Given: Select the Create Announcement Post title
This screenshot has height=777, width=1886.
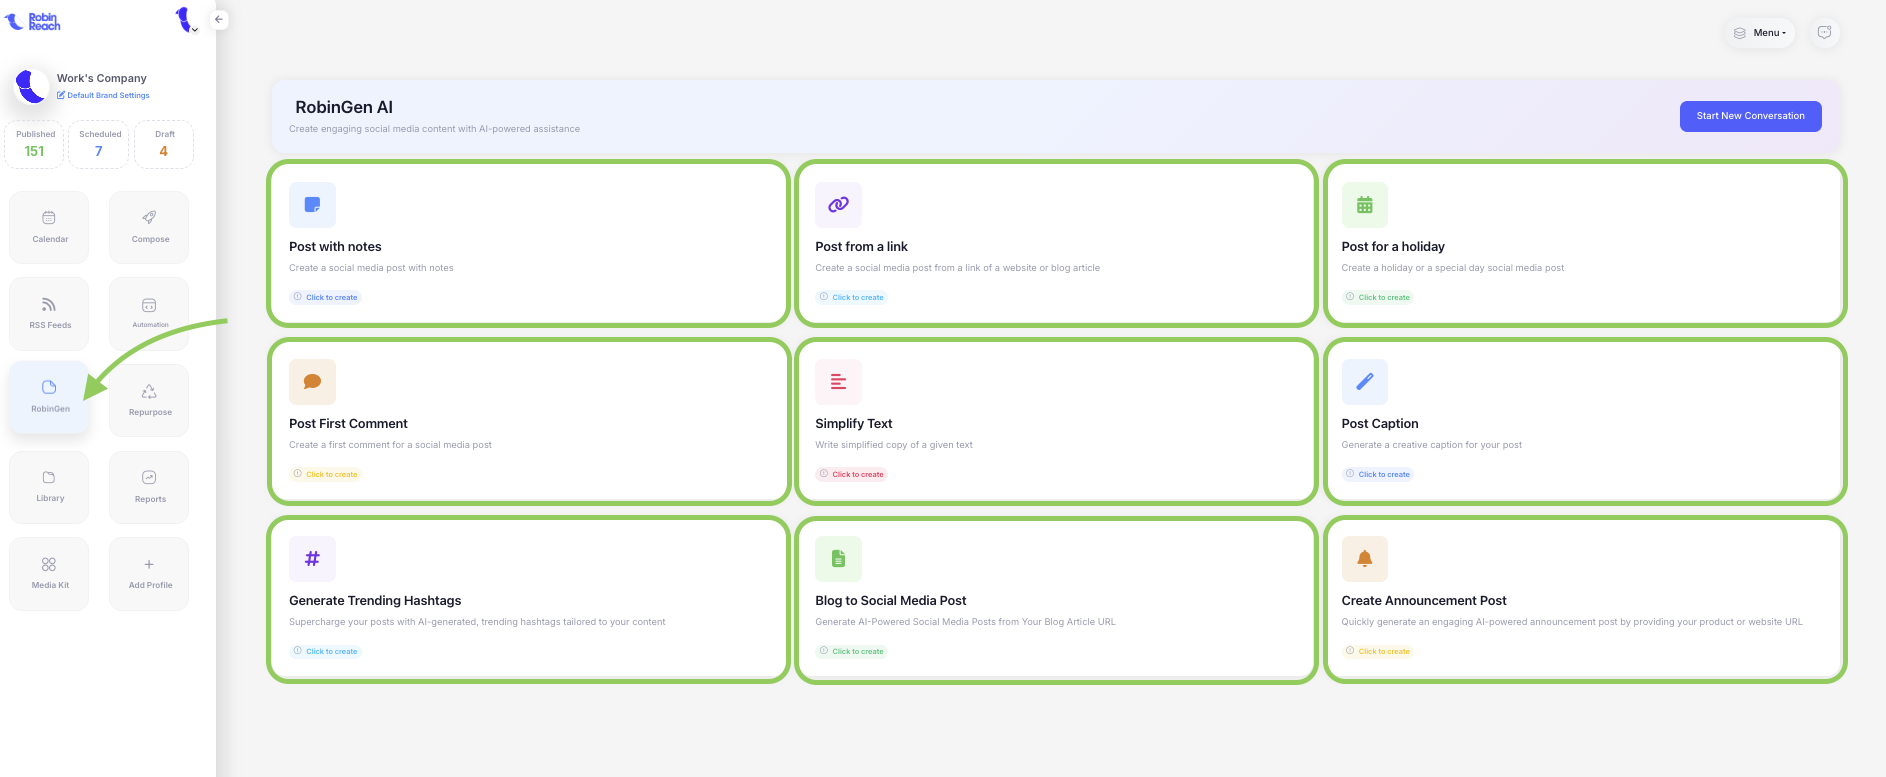Looking at the screenshot, I should coord(1424,601).
